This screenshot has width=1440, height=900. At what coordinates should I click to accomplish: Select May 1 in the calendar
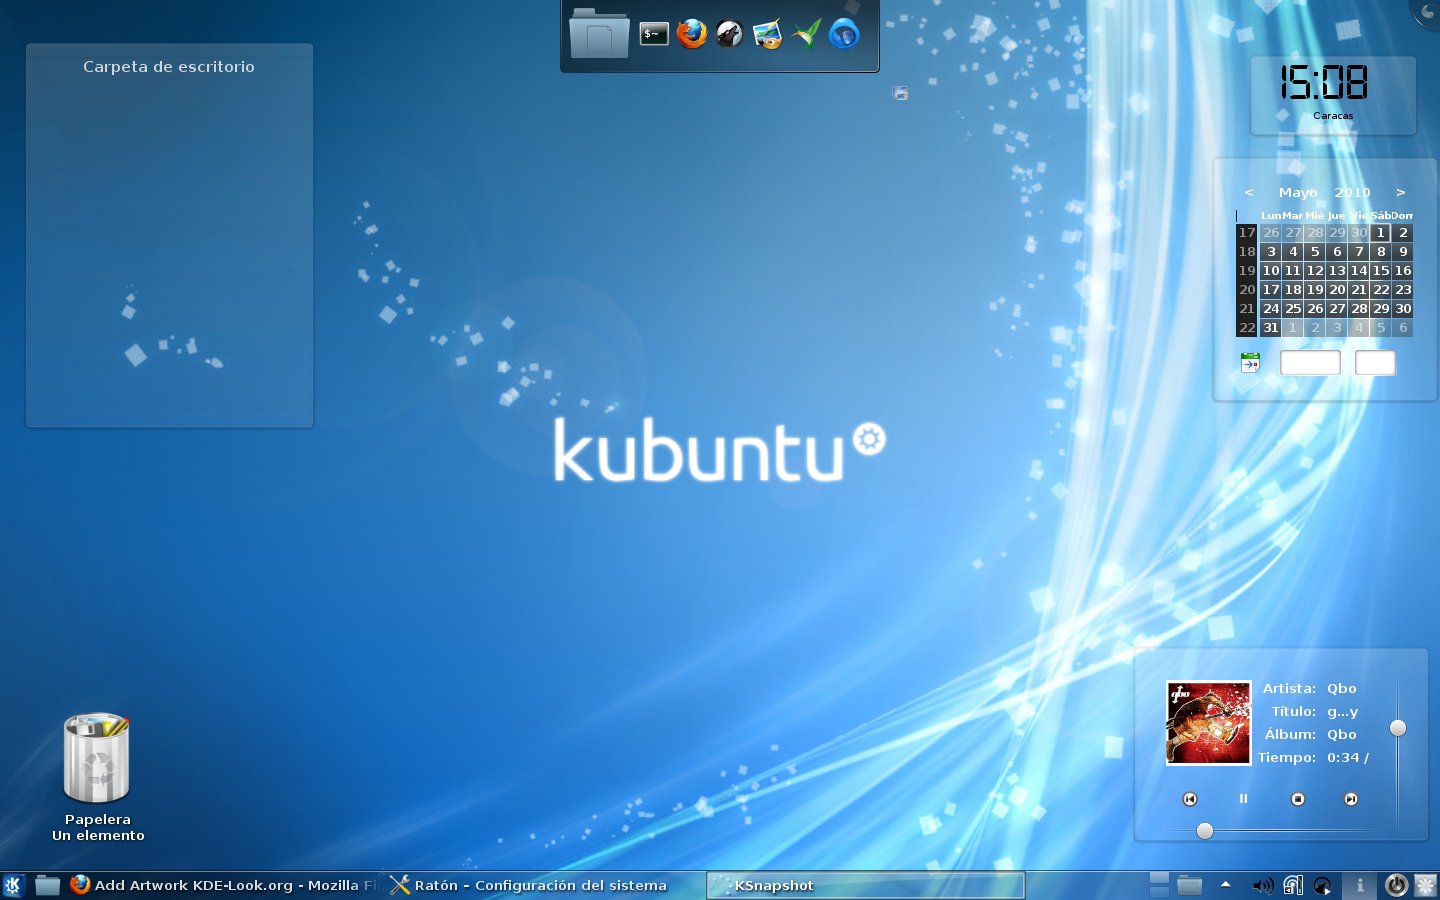tap(1381, 232)
